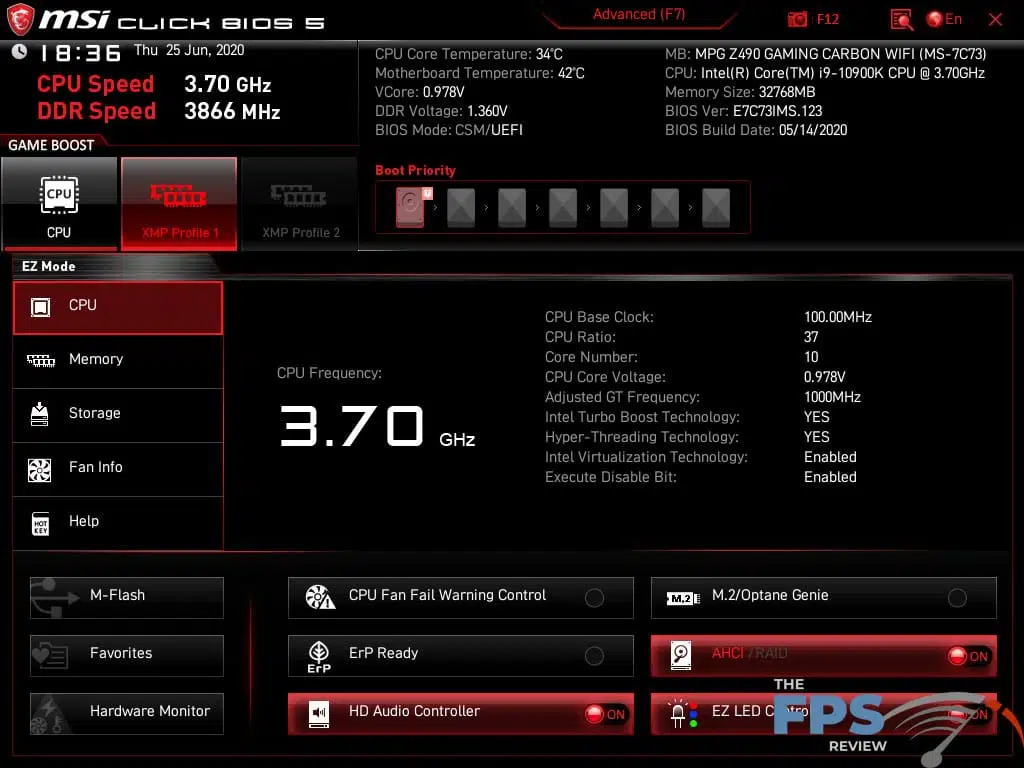Click the HD Audio speaker icon
This screenshot has width=1024, height=768.
pos(319,714)
